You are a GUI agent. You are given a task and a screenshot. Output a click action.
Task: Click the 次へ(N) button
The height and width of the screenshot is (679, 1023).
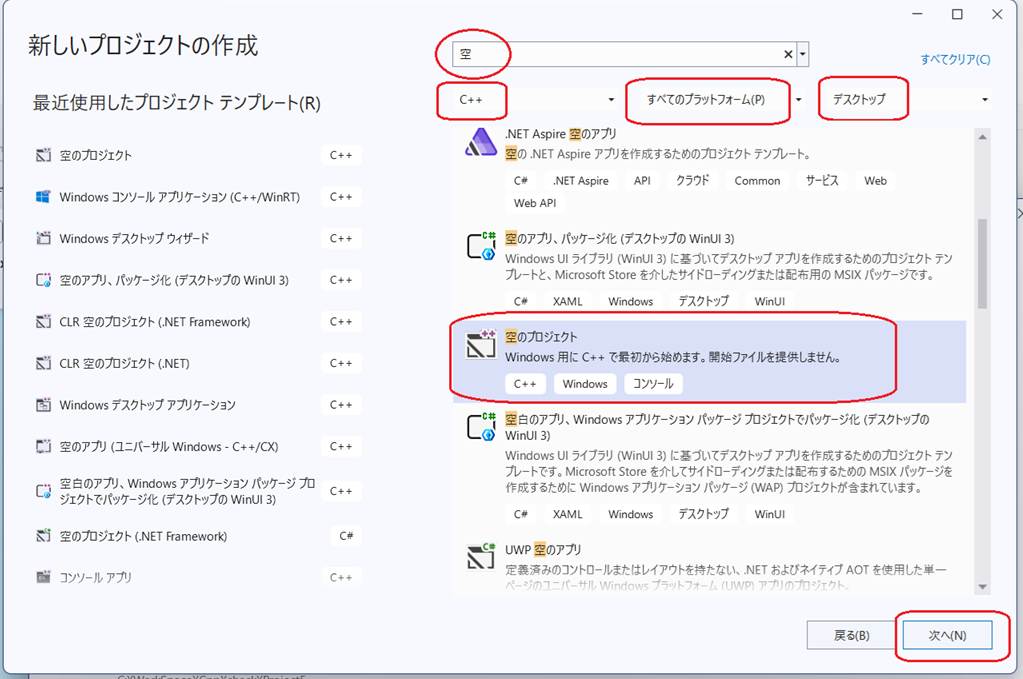(947, 635)
